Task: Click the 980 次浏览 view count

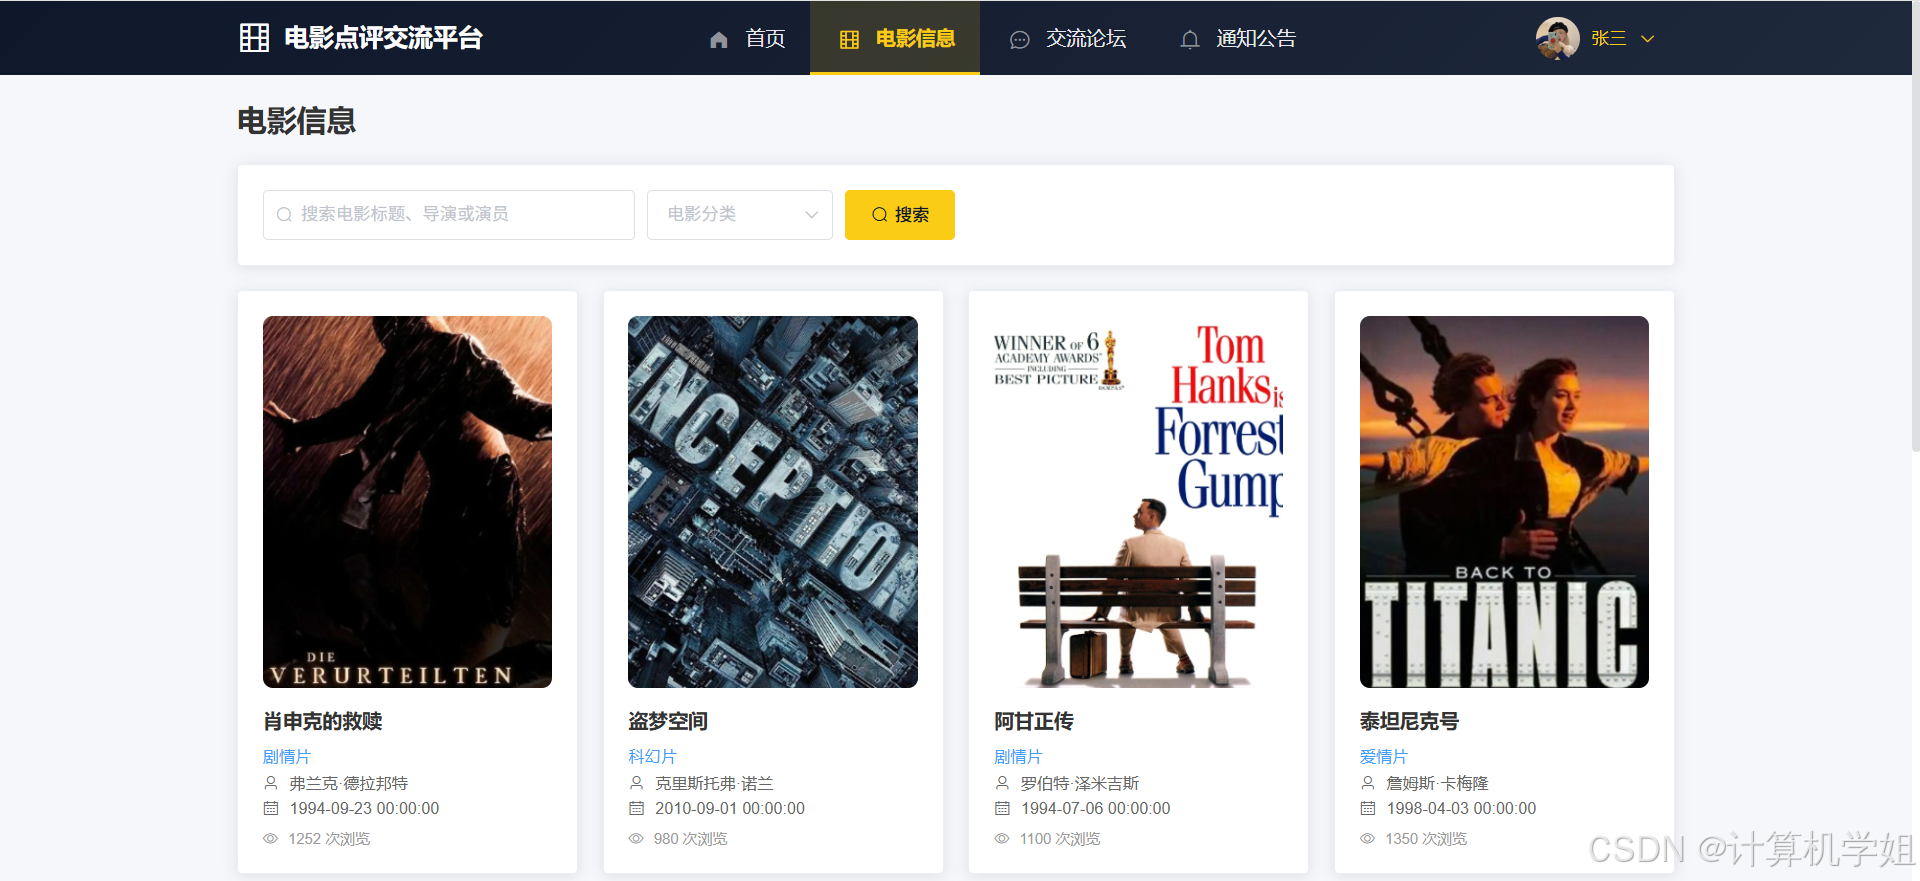Action: pyautogui.click(x=691, y=839)
